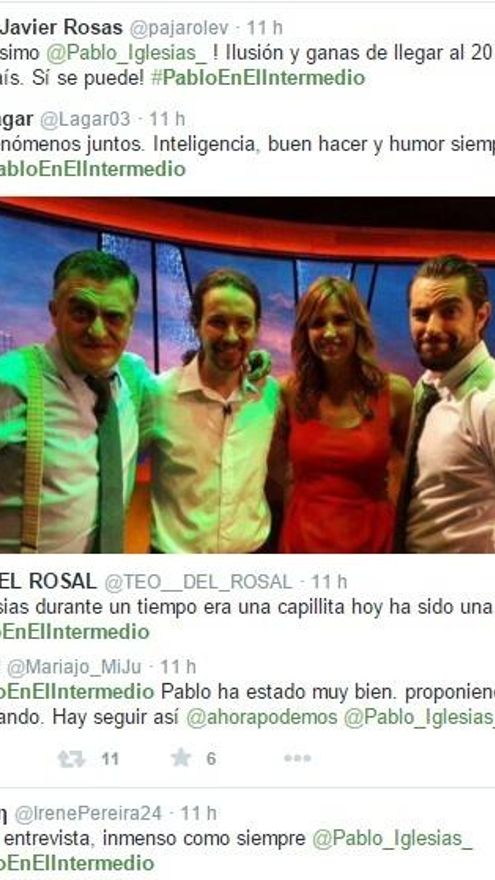Viewport: 495px width, 880px height.
Task: Open the @TEO__DEL_ROSAL handle
Action: coord(198,582)
